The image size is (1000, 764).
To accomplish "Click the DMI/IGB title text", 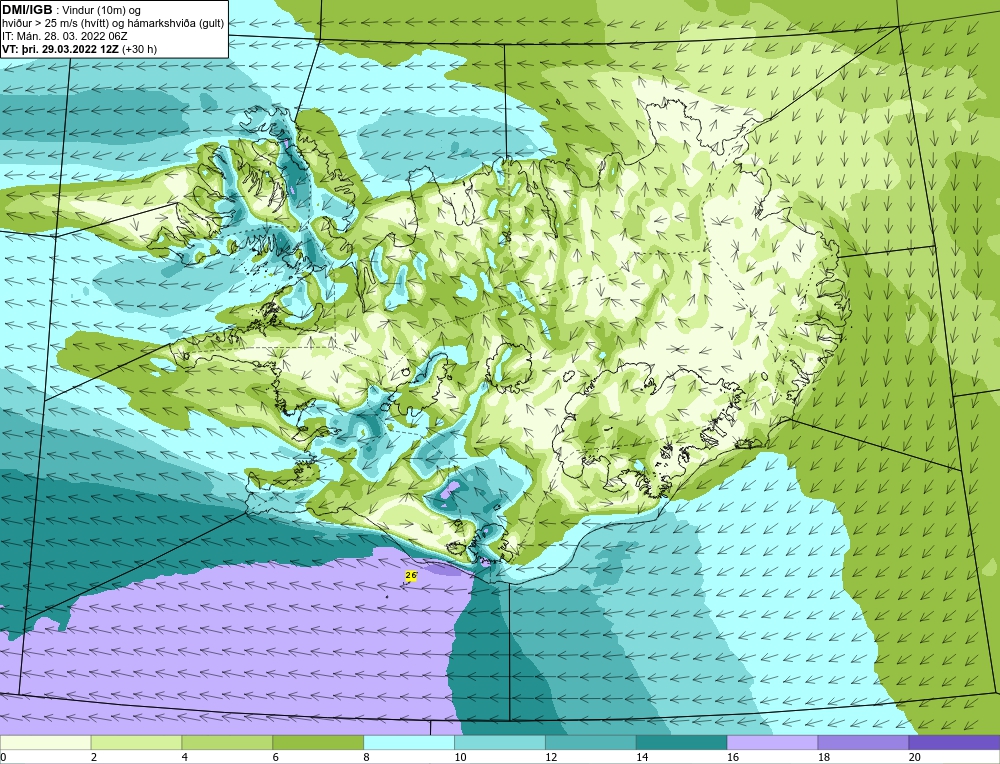I will tap(27, 10).
